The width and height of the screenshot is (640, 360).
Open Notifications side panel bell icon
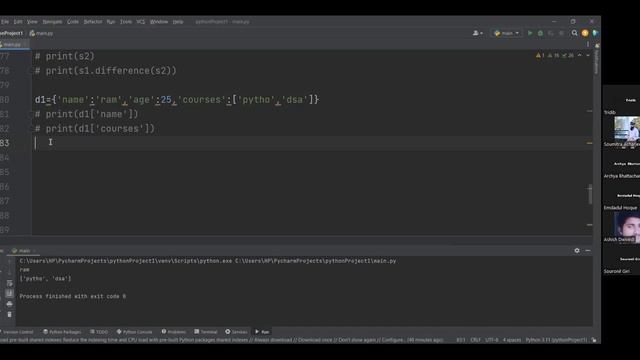point(597,46)
